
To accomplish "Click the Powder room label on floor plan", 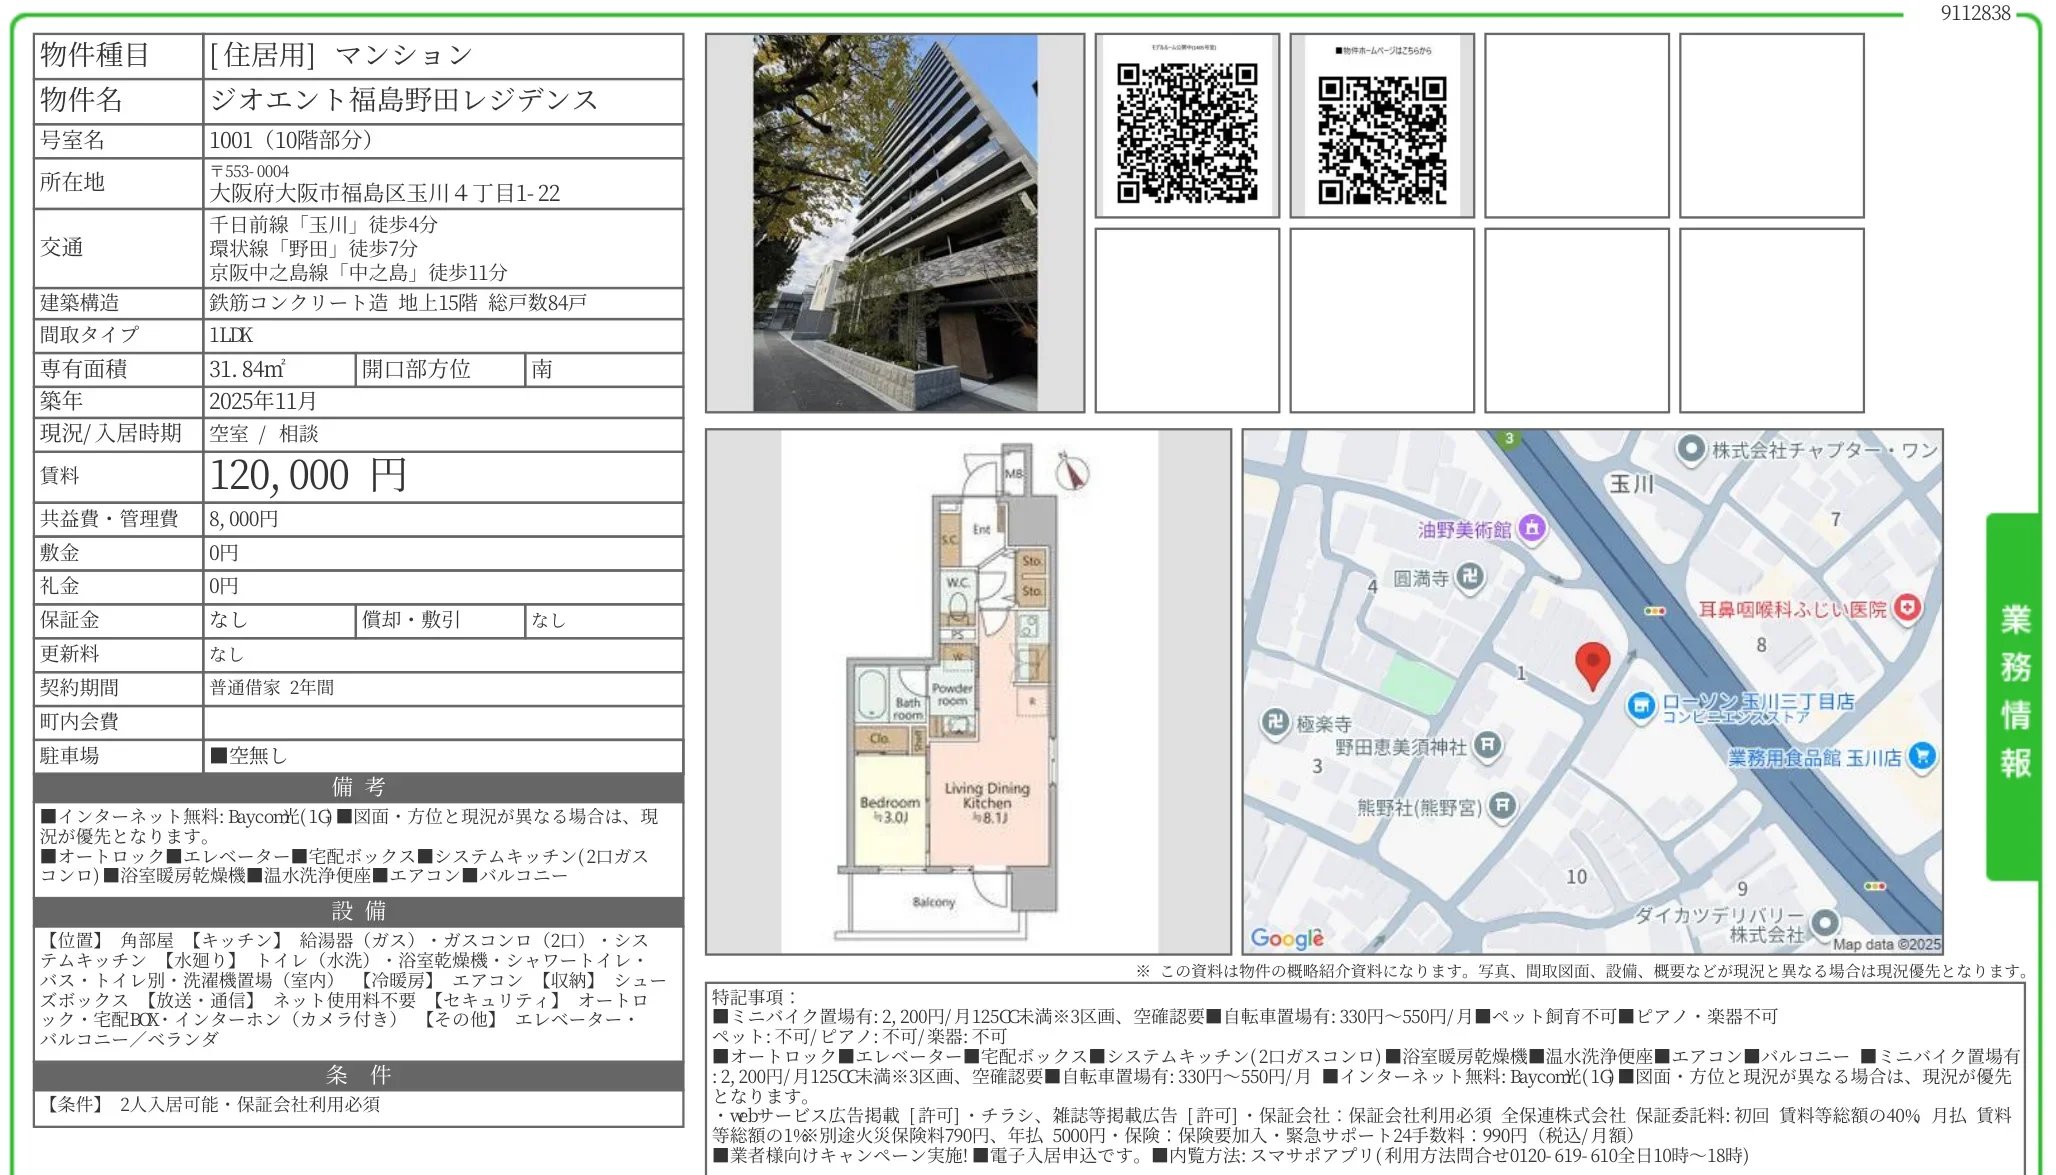I will (x=952, y=694).
